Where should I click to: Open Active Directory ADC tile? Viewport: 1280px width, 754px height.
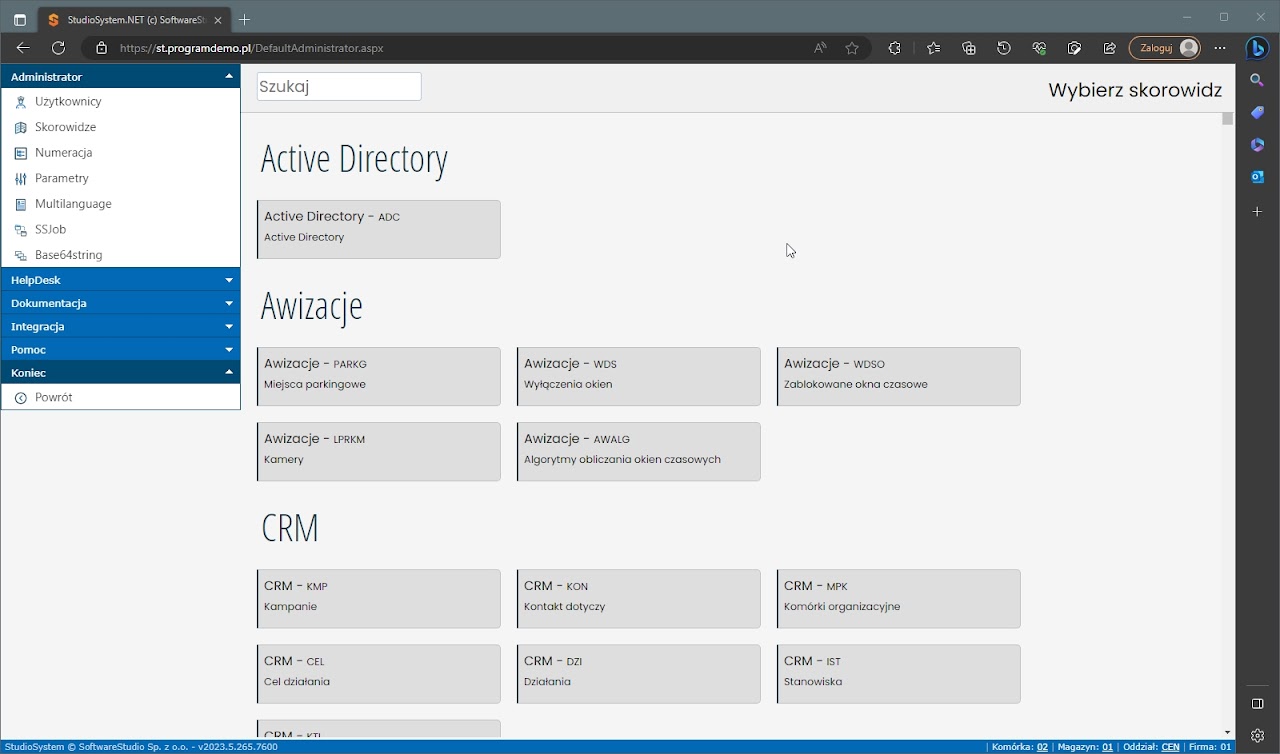tap(379, 229)
